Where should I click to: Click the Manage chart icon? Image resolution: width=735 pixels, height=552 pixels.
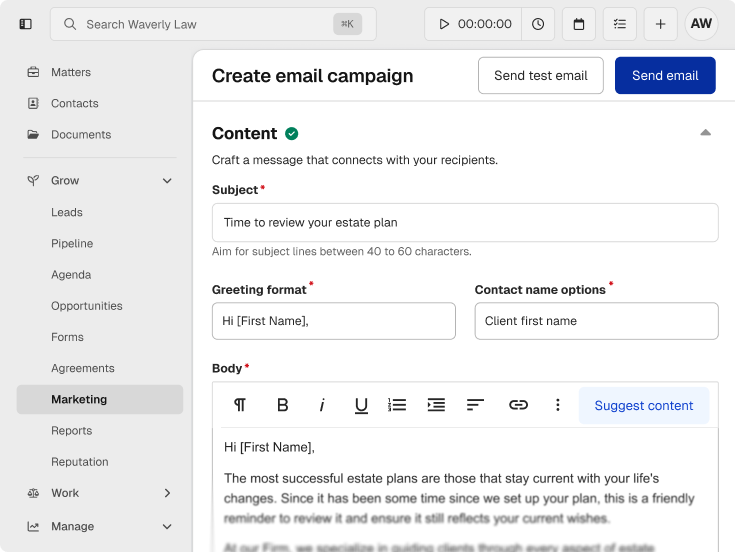point(33,526)
